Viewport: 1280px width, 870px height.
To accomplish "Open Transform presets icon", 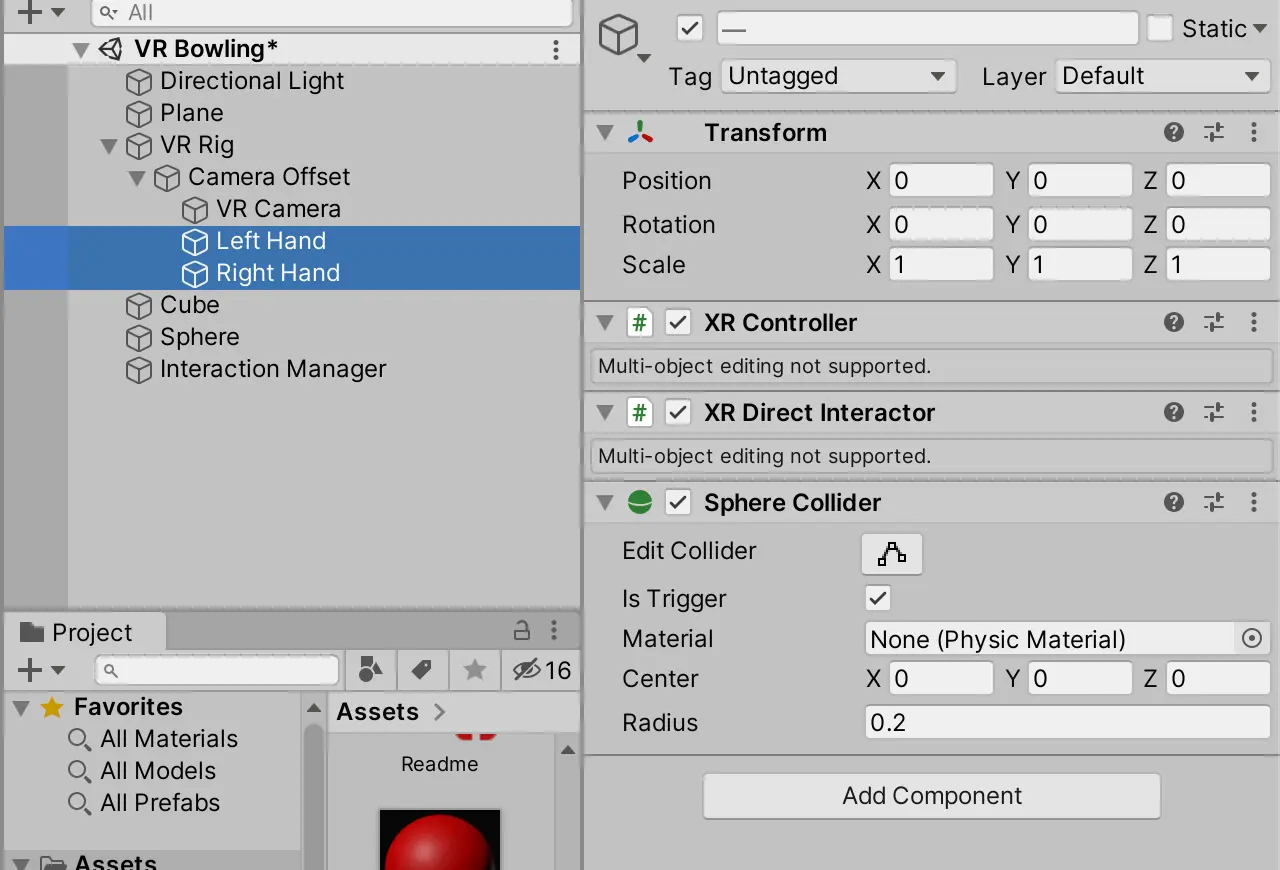I will [1214, 133].
